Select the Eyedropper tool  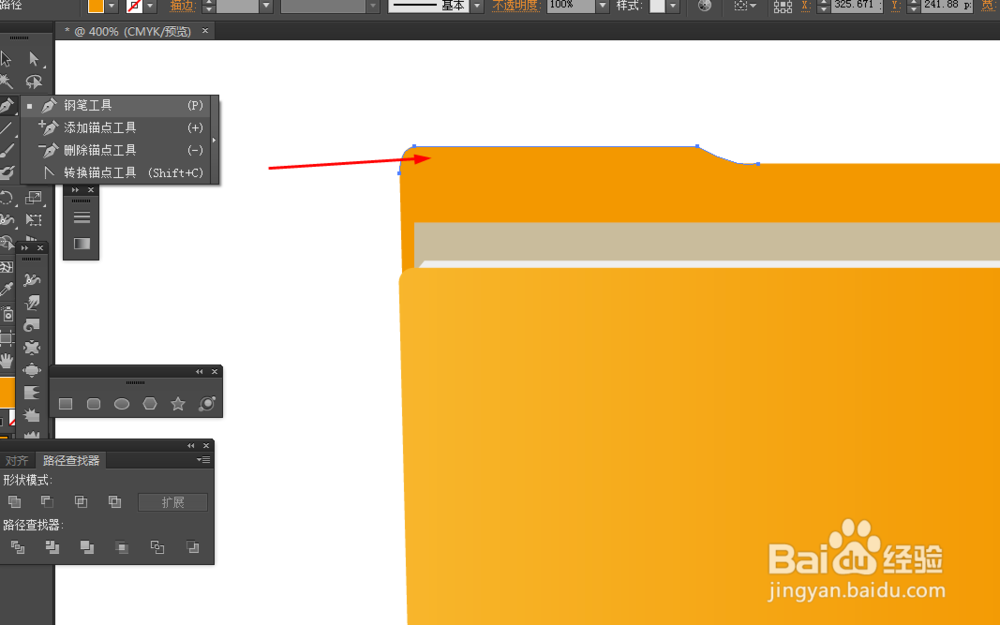coord(6,290)
